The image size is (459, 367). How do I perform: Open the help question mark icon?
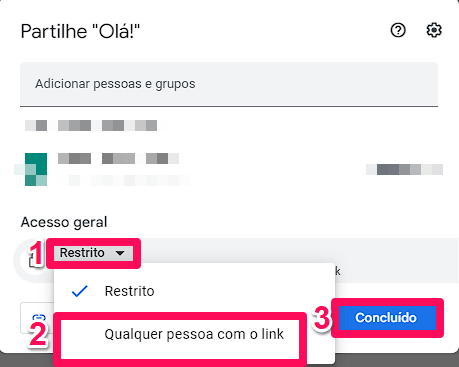click(x=398, y=30)
